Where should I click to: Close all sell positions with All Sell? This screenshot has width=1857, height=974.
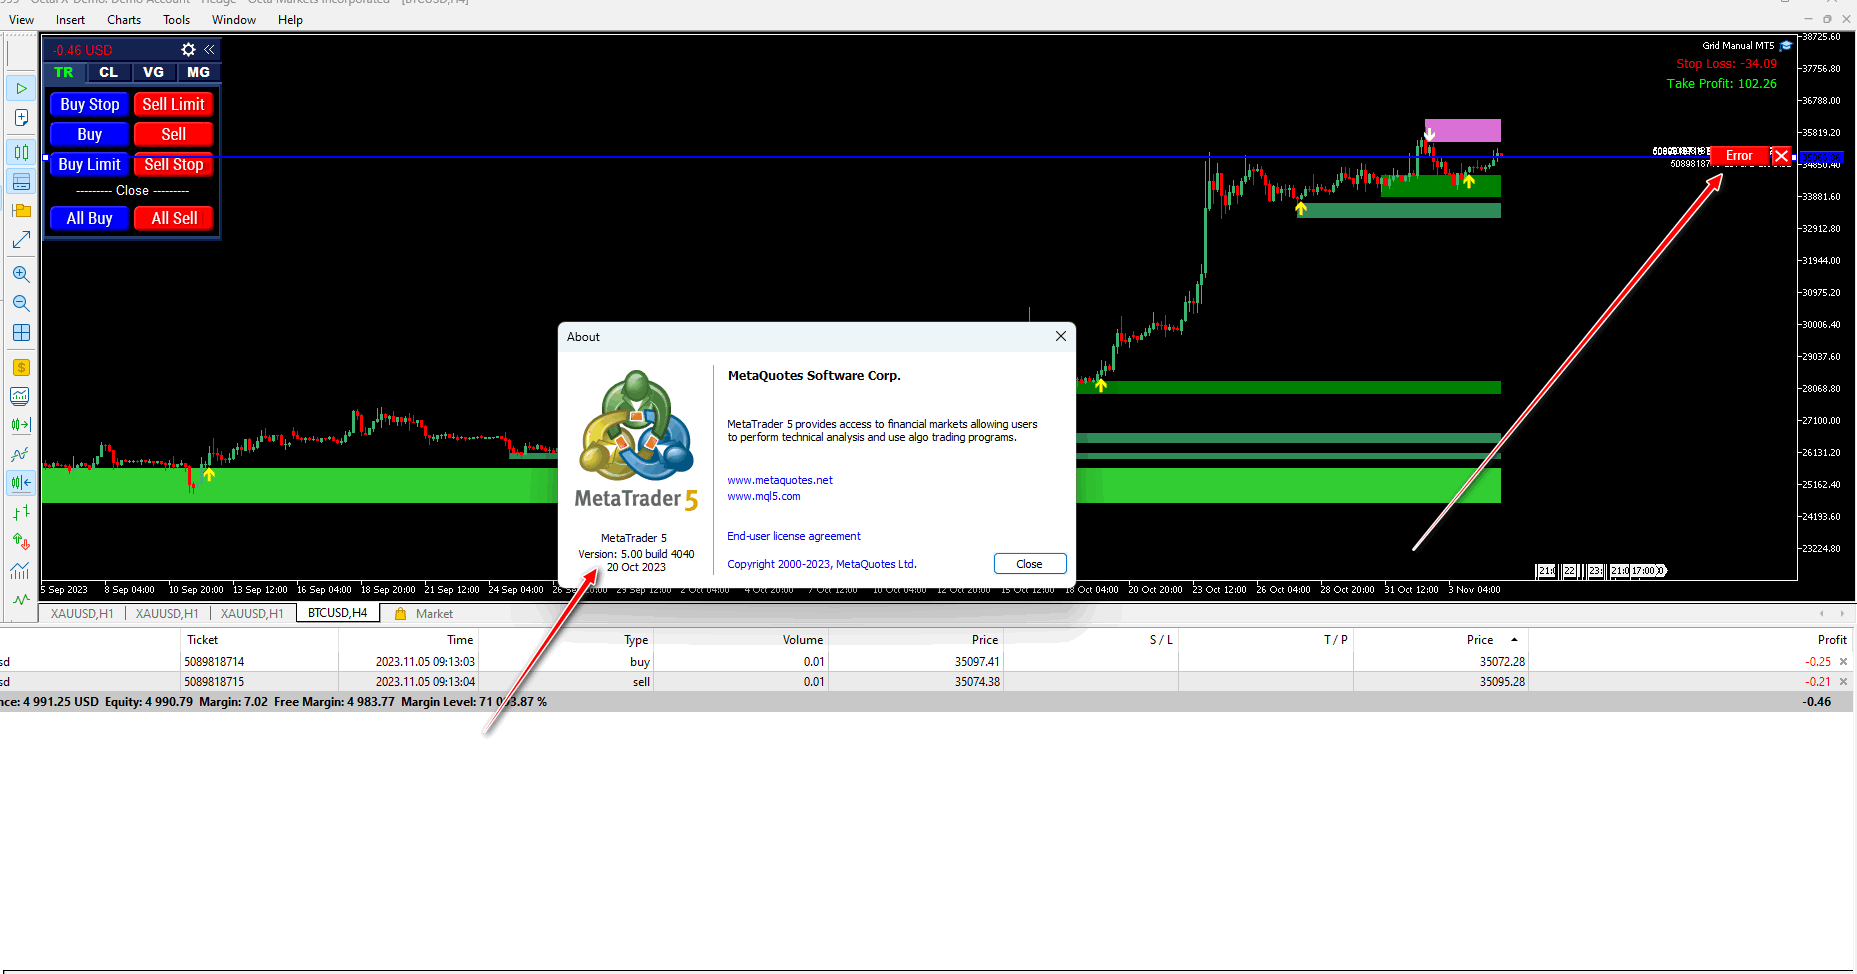click(x=174, y=218)
